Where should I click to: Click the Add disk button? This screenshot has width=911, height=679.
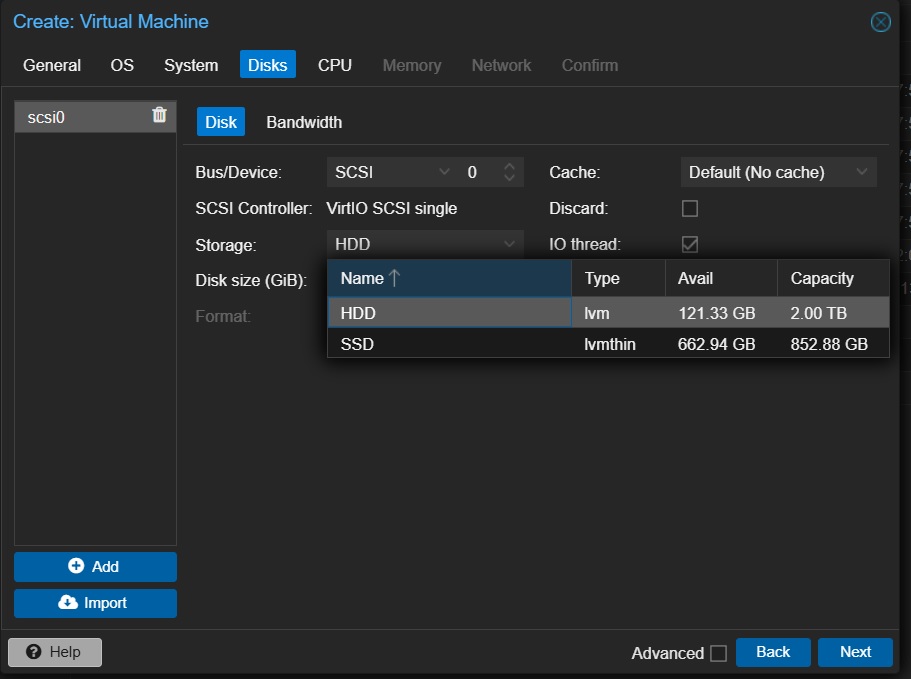(95, 566)
